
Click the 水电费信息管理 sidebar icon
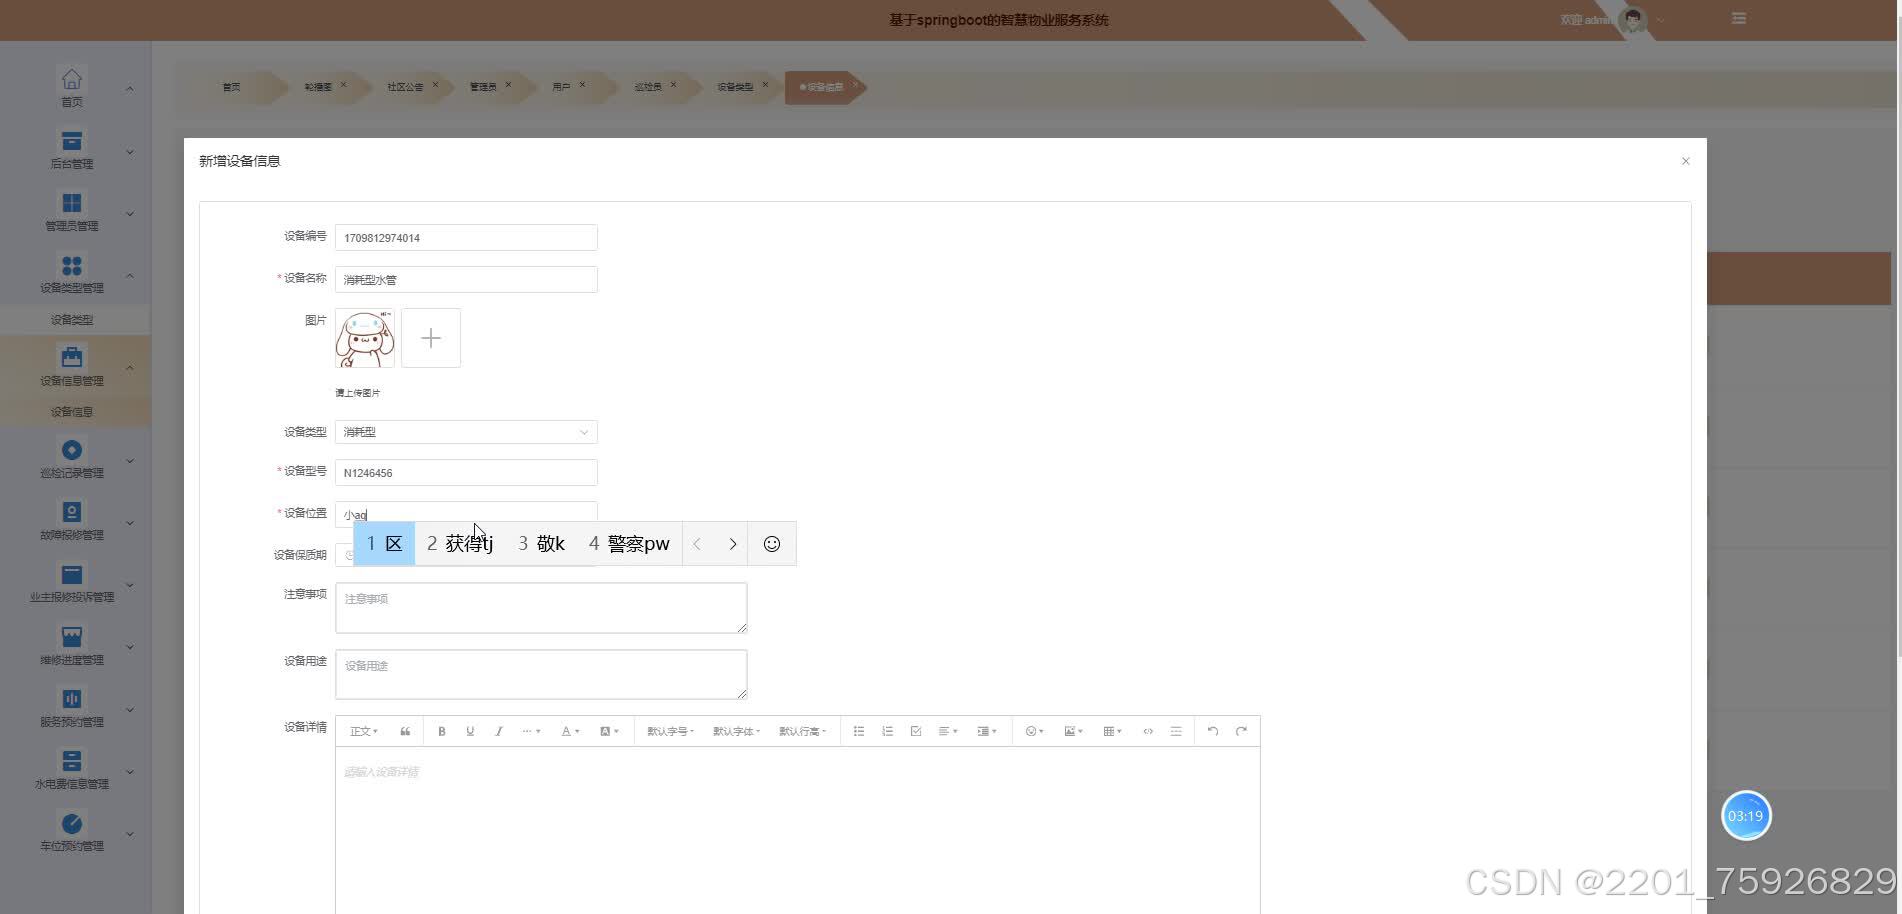(72, 761)
